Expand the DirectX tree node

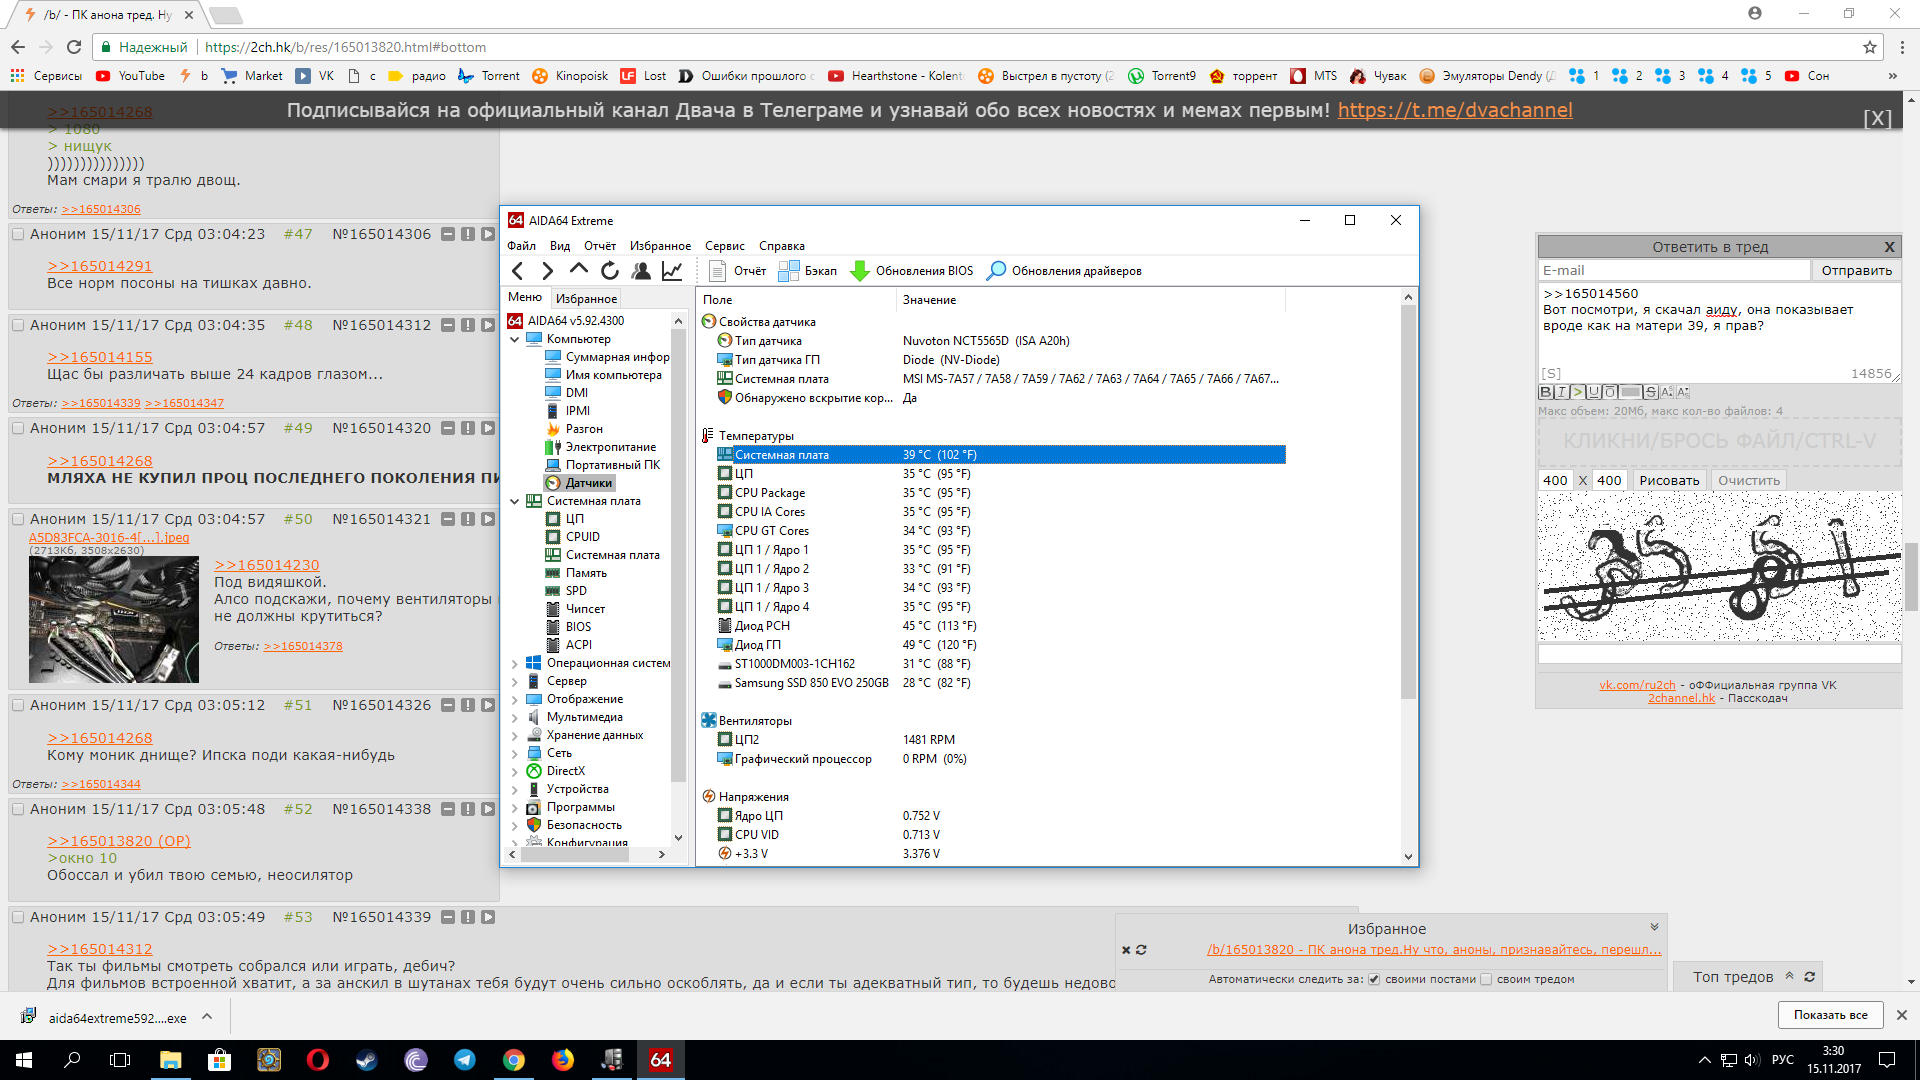tap(515, 771)
